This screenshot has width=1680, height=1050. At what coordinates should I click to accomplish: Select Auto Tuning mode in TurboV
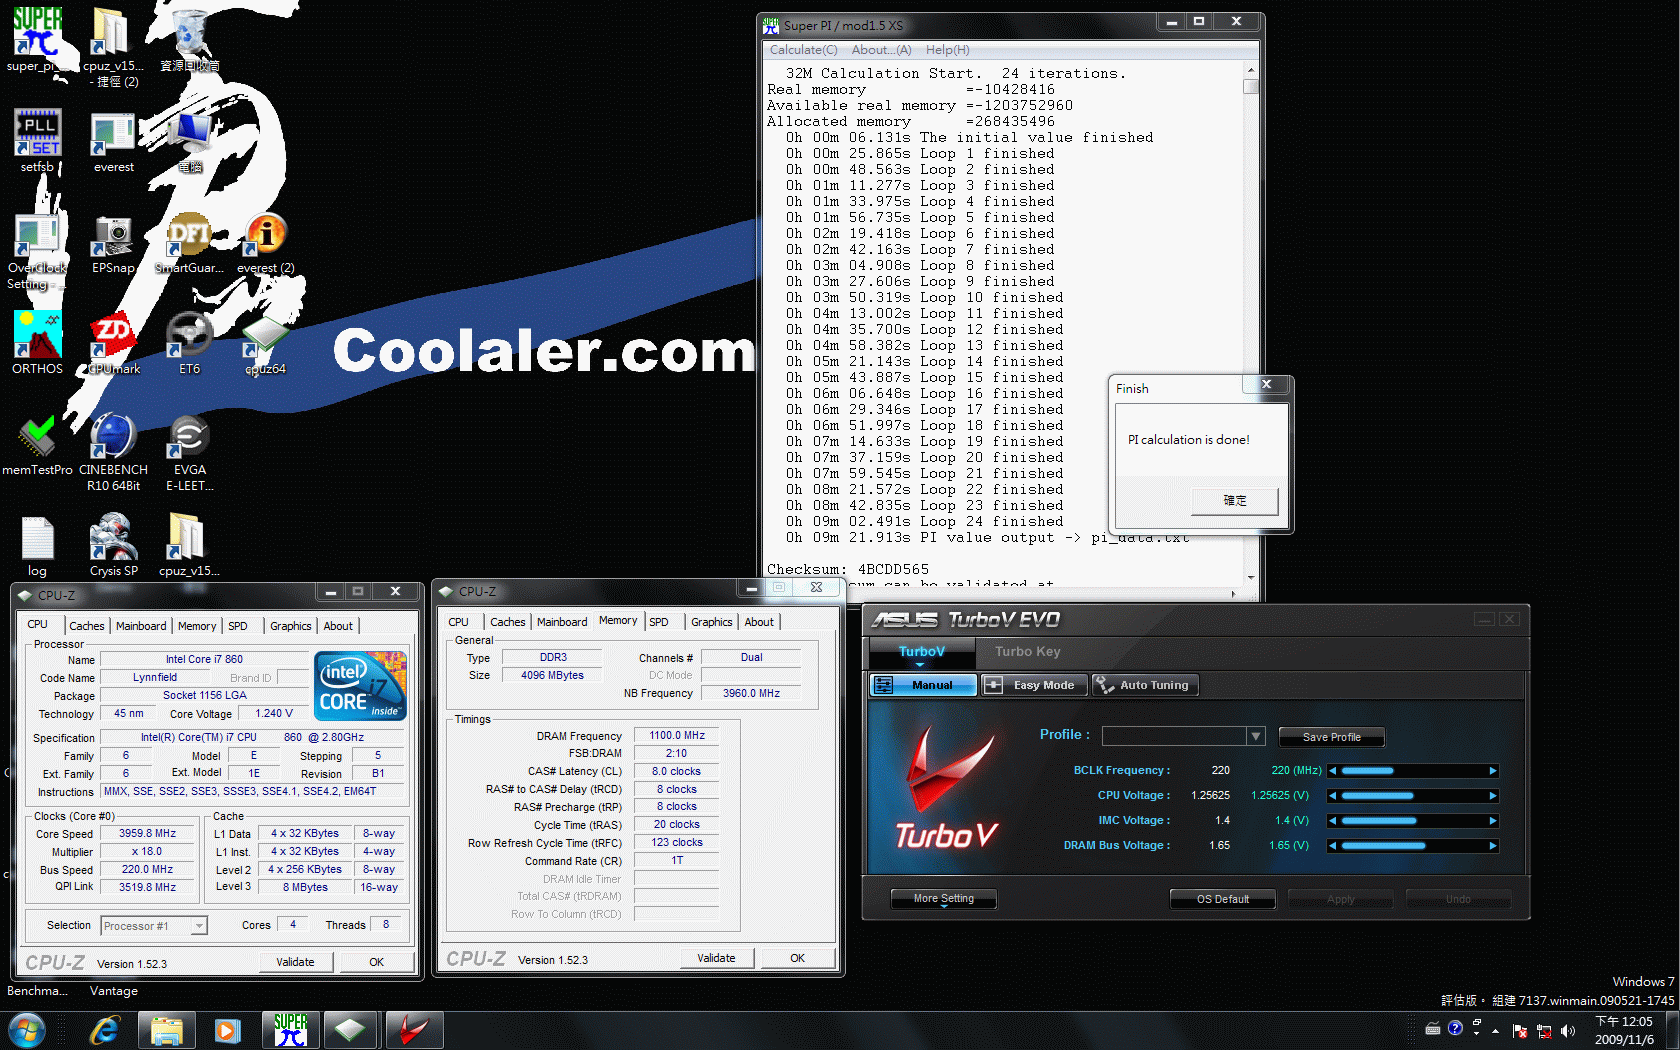click(x=1145, y=685)
